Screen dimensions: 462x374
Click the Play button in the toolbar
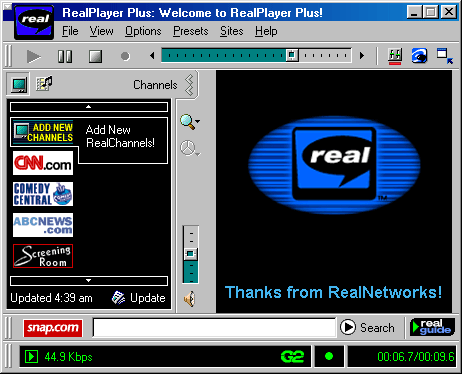(33, 56)
